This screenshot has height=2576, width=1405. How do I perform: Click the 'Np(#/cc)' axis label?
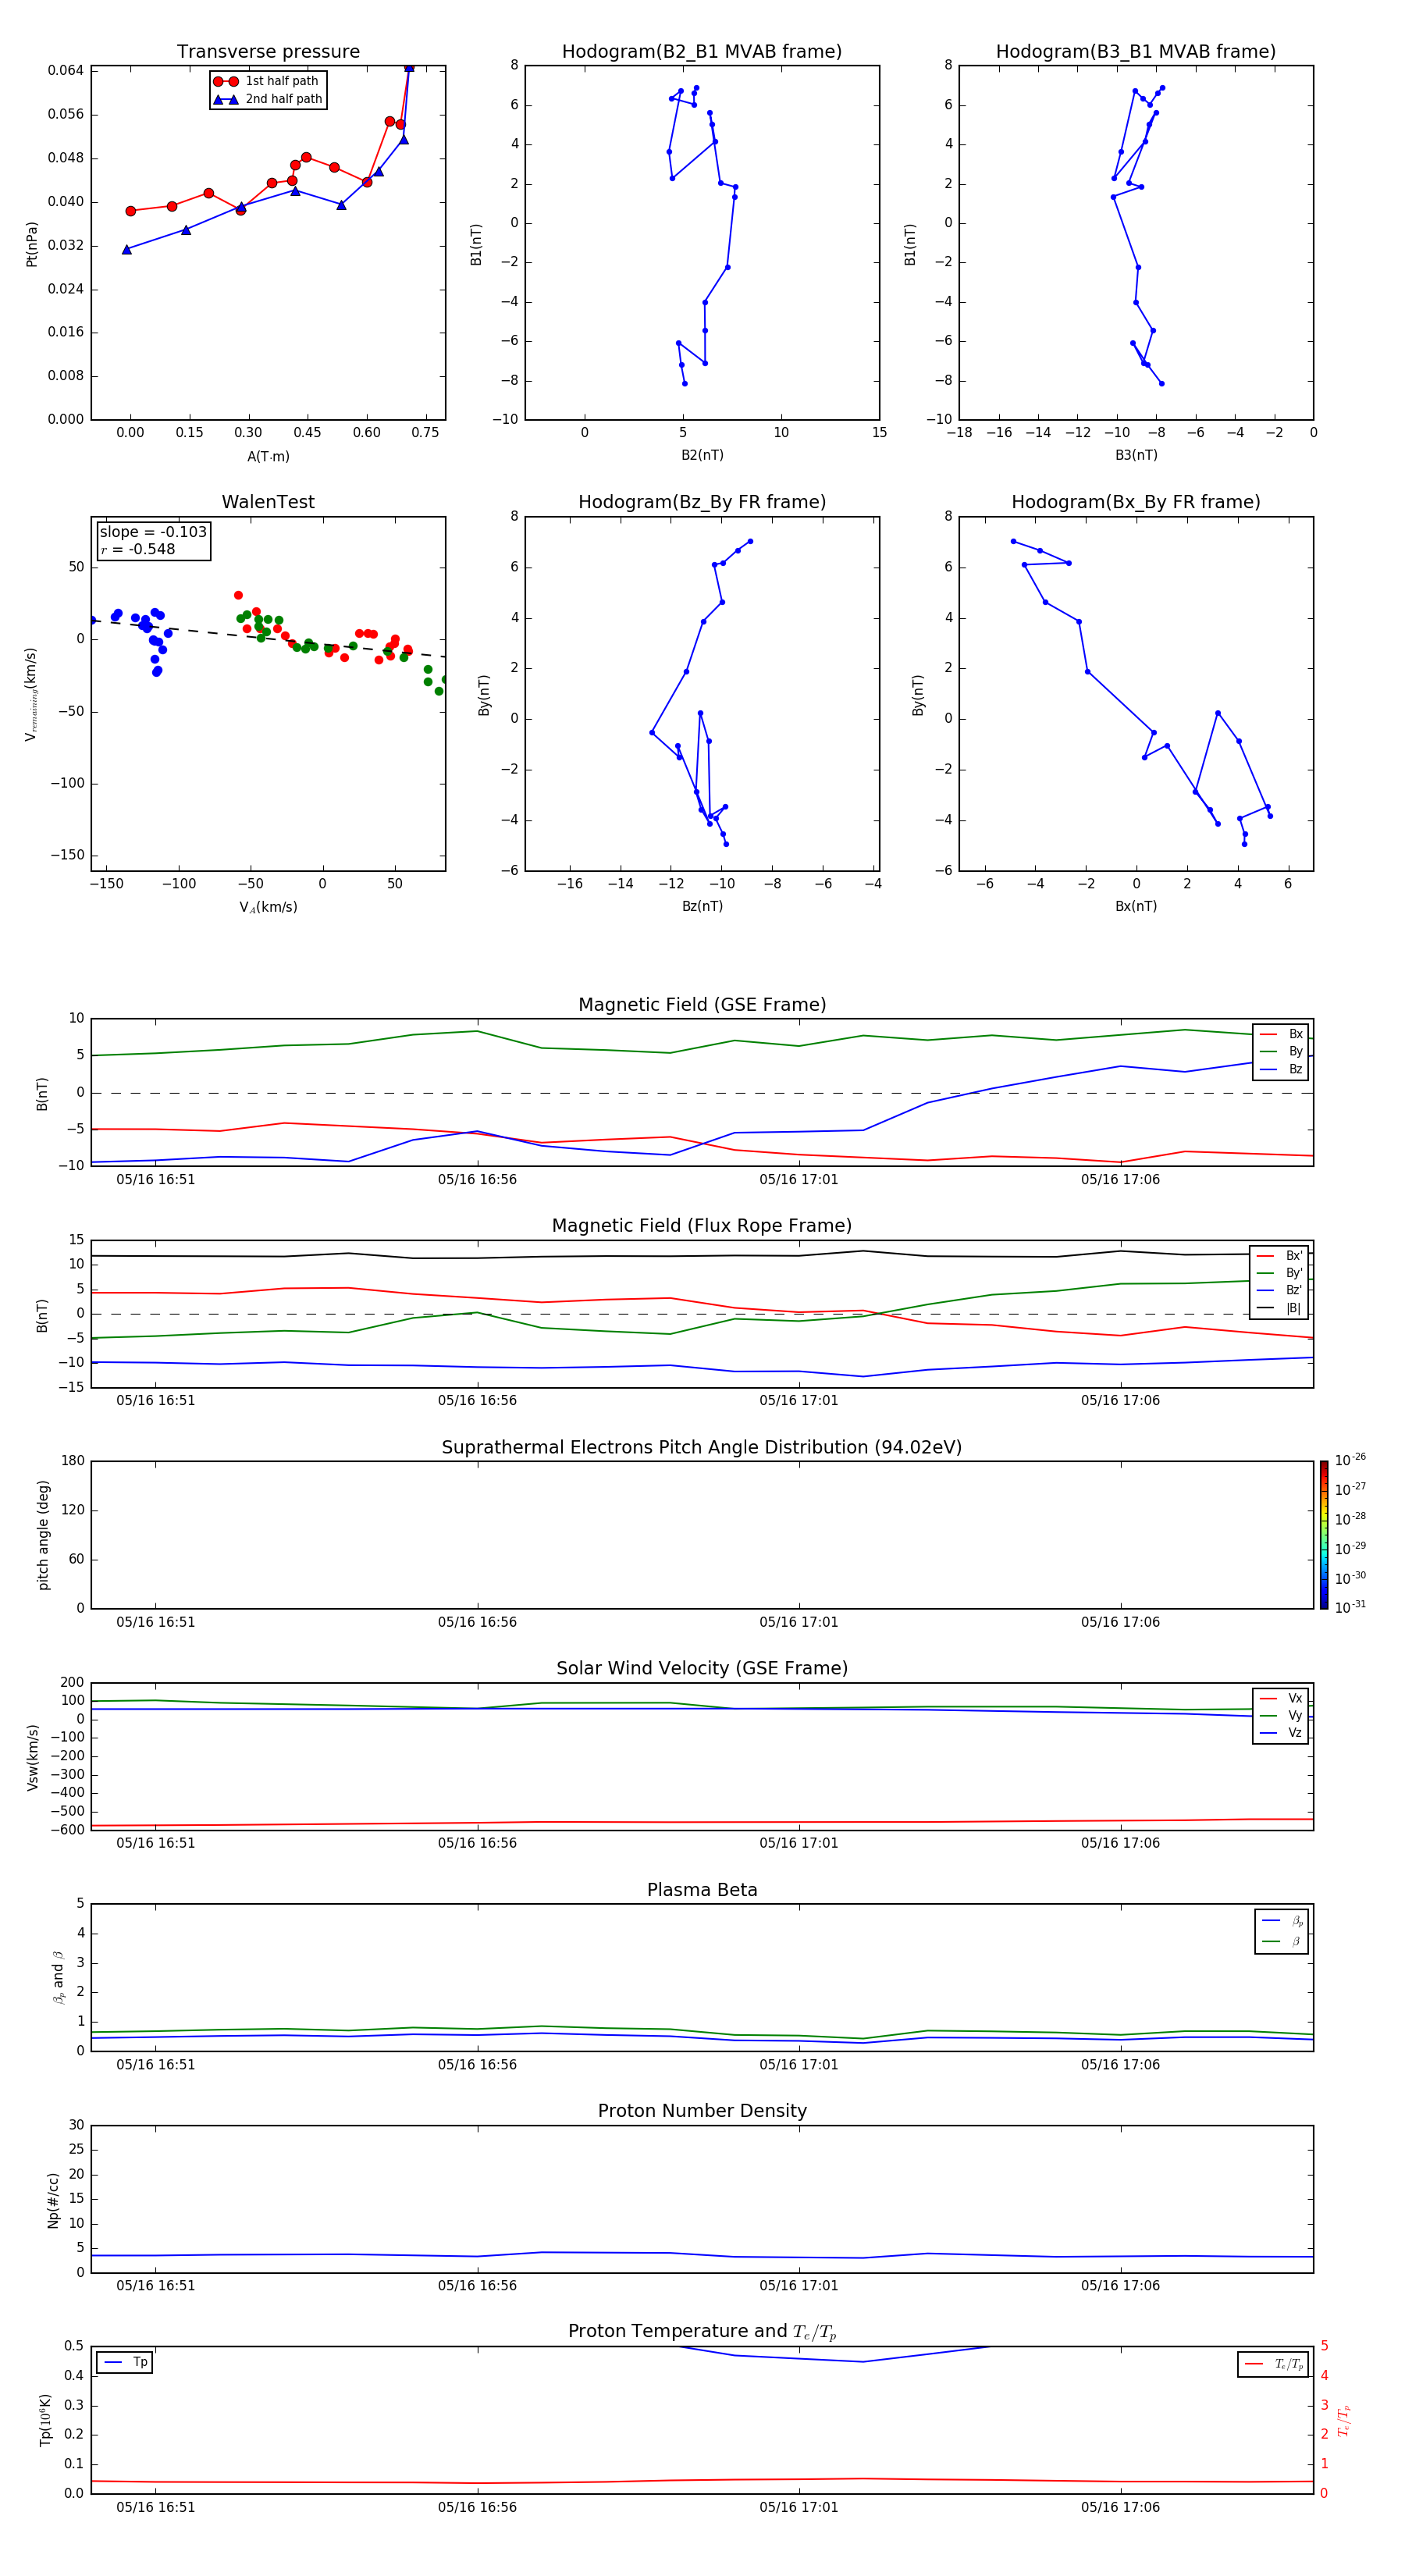(x=53, y=2200)
